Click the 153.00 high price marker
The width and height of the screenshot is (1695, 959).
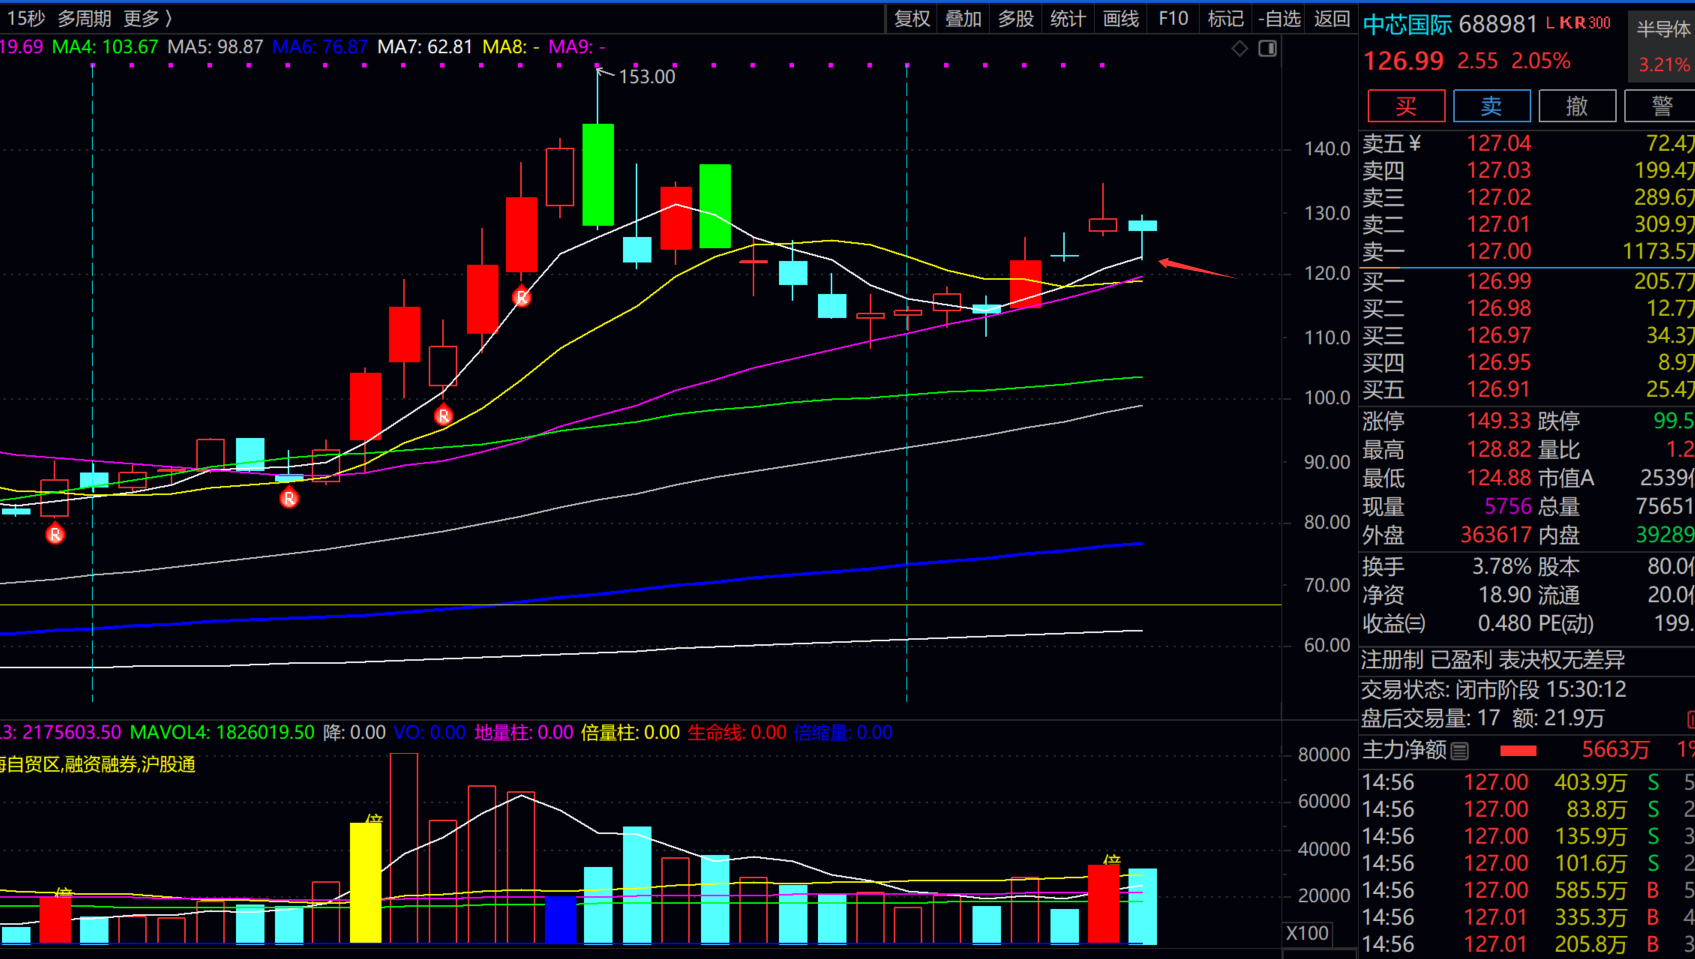(646, 76)
